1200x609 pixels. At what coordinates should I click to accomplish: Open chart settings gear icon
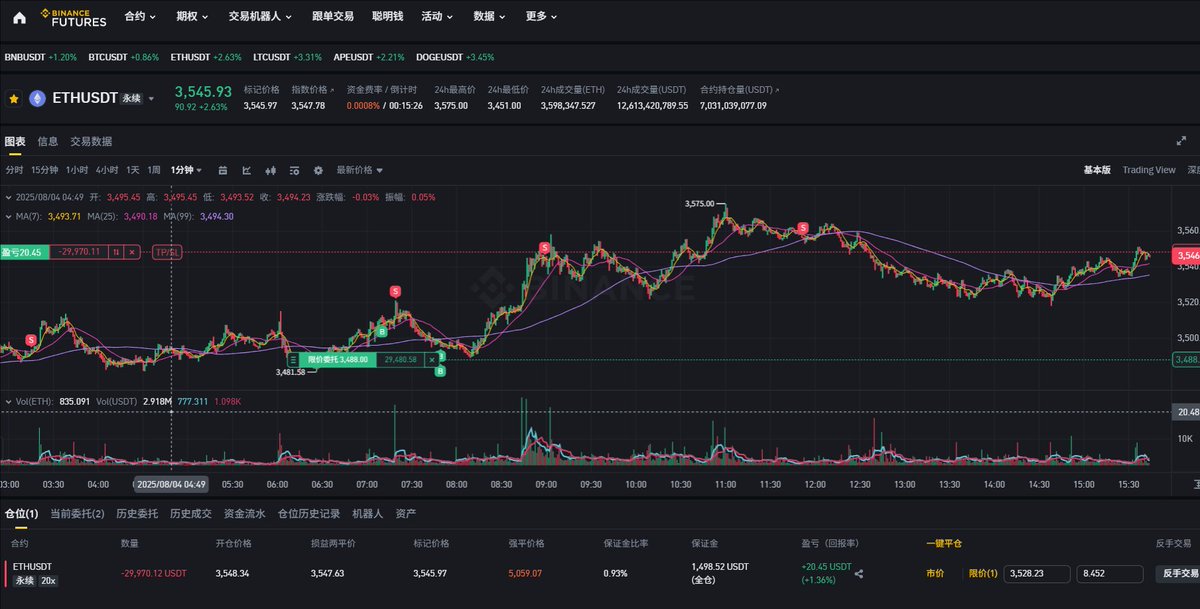(x=318, y=170)
